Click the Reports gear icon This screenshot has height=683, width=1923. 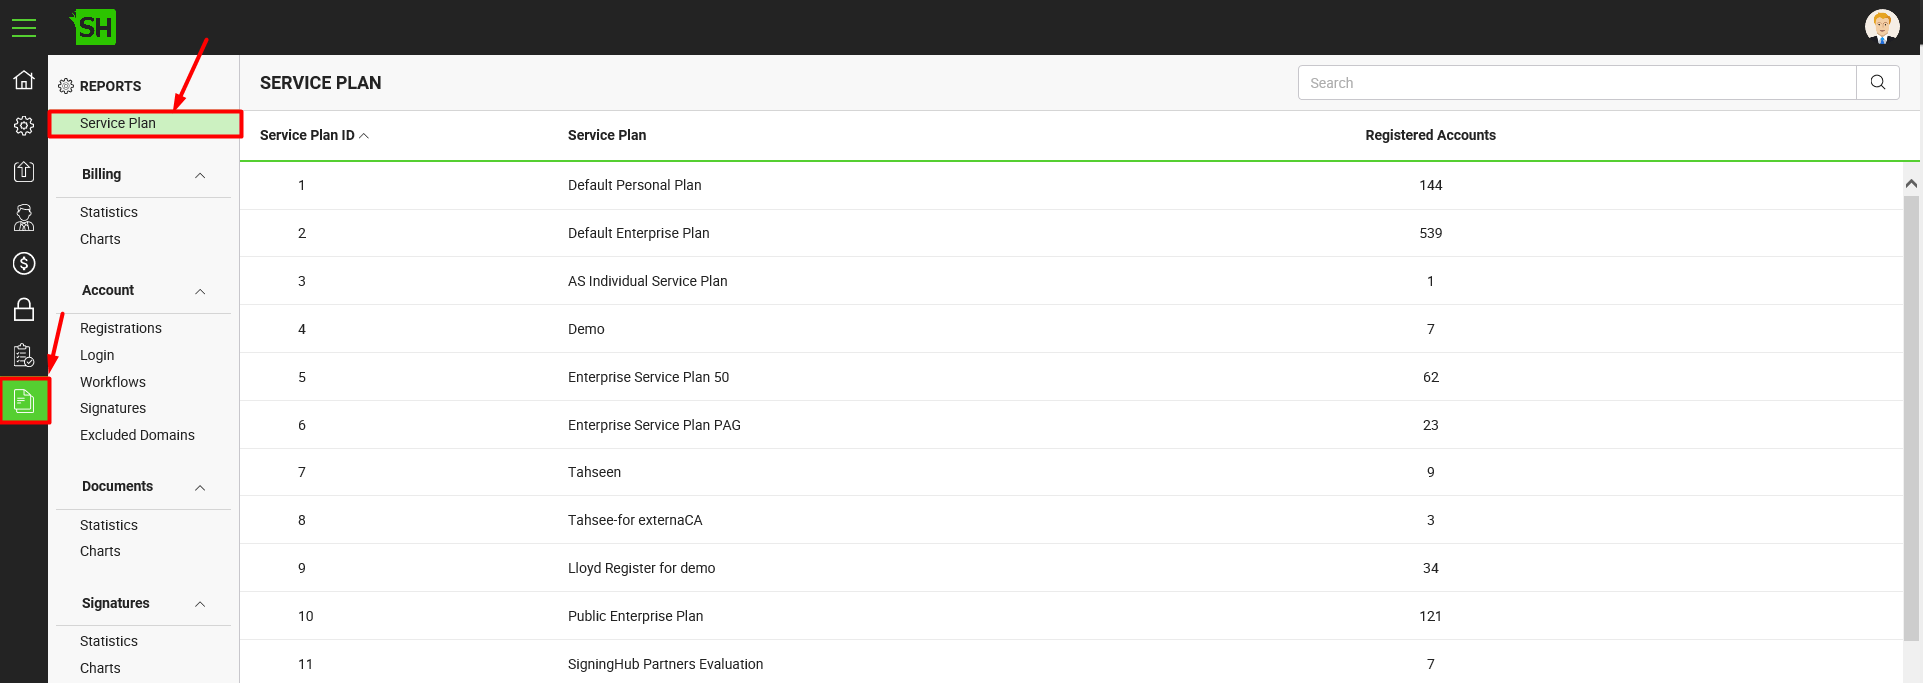point(66,86)
